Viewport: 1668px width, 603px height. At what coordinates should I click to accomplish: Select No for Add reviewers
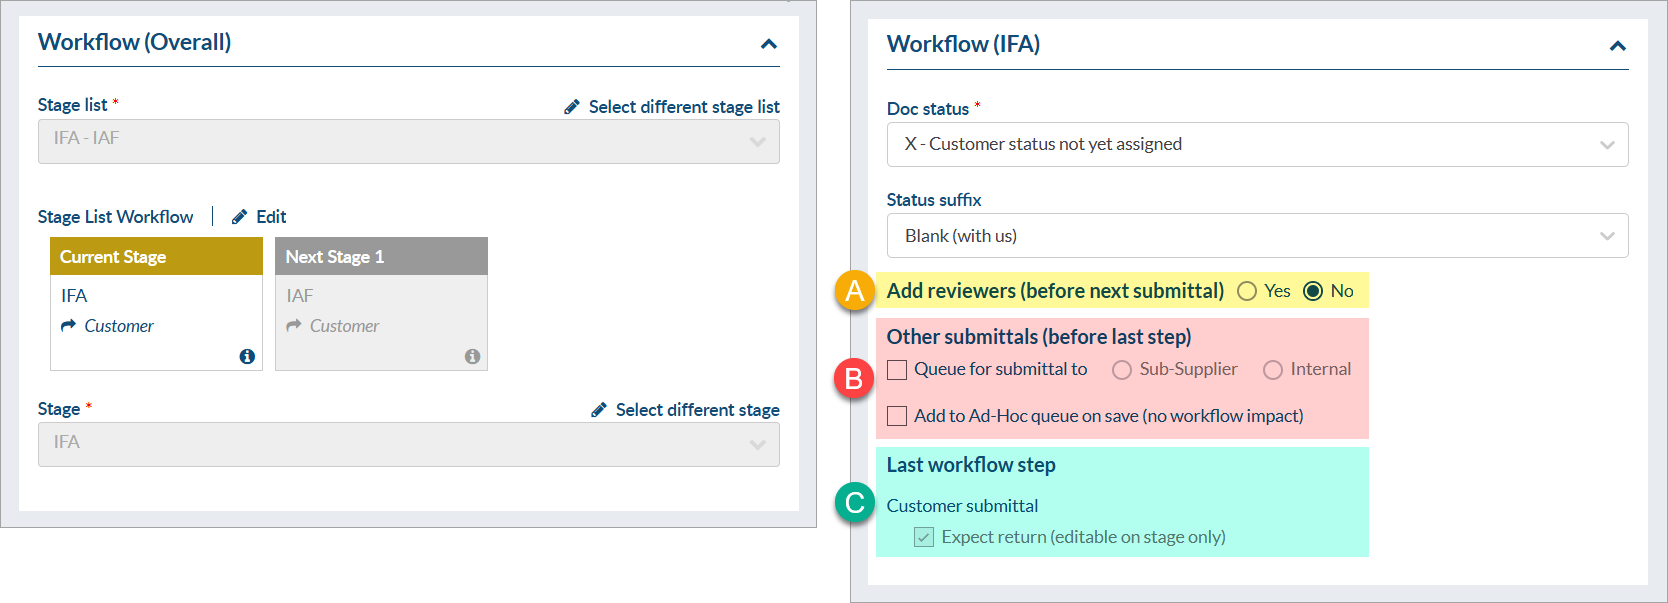pos(1313,291)
